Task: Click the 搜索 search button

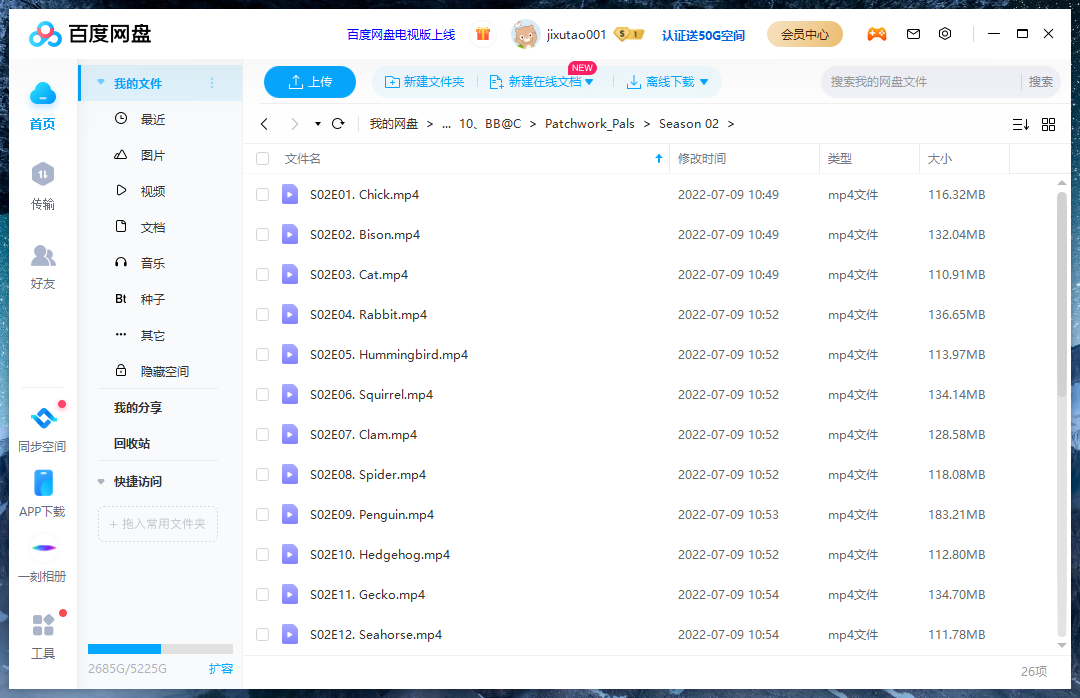Action: pos(1040,82)
